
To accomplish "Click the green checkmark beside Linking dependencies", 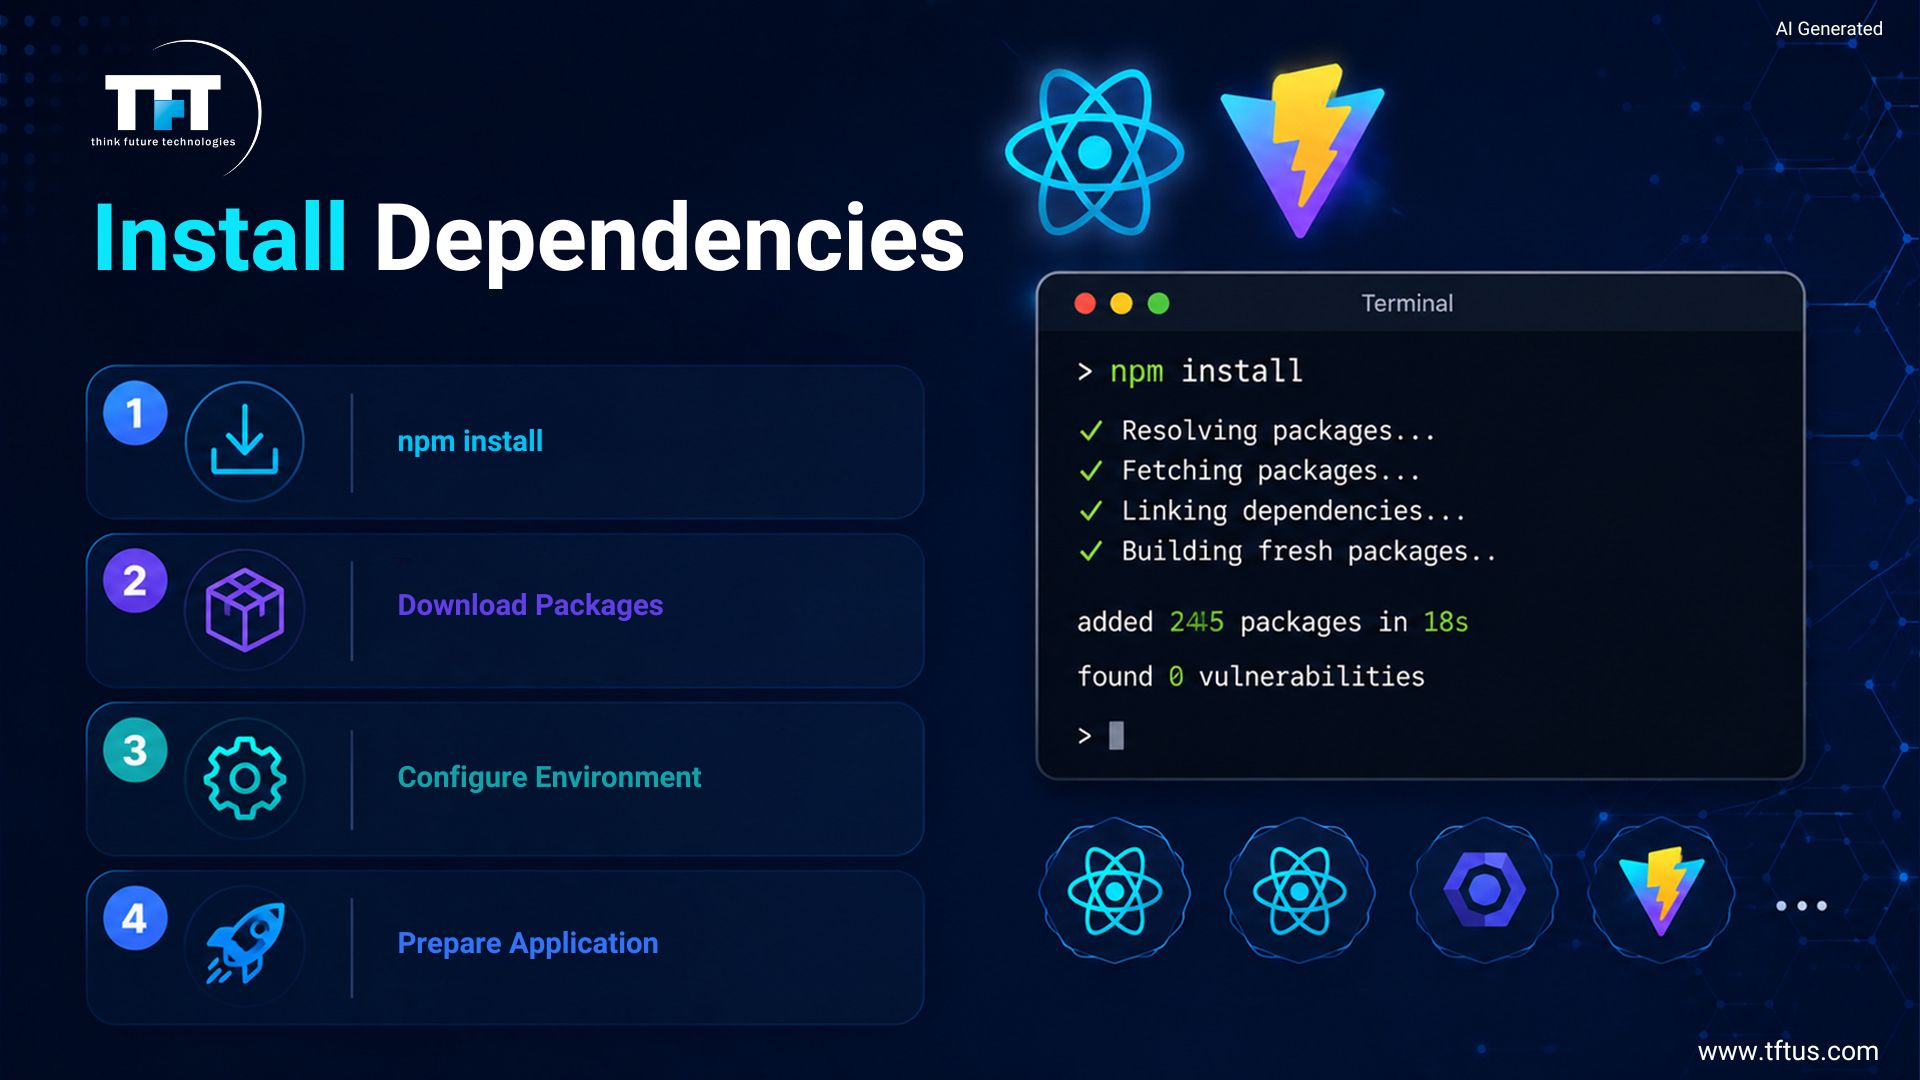I will pyautogui.click(x=1091, y=511).
